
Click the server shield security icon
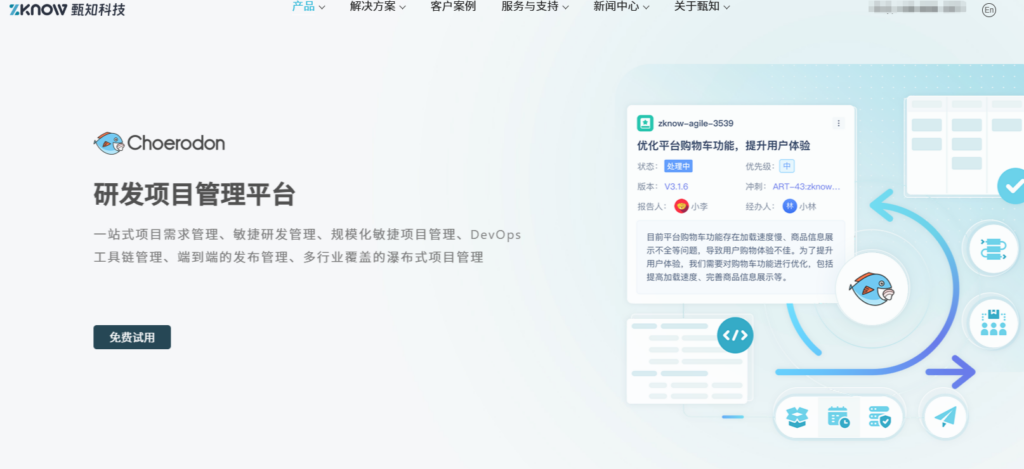point(879,416)
